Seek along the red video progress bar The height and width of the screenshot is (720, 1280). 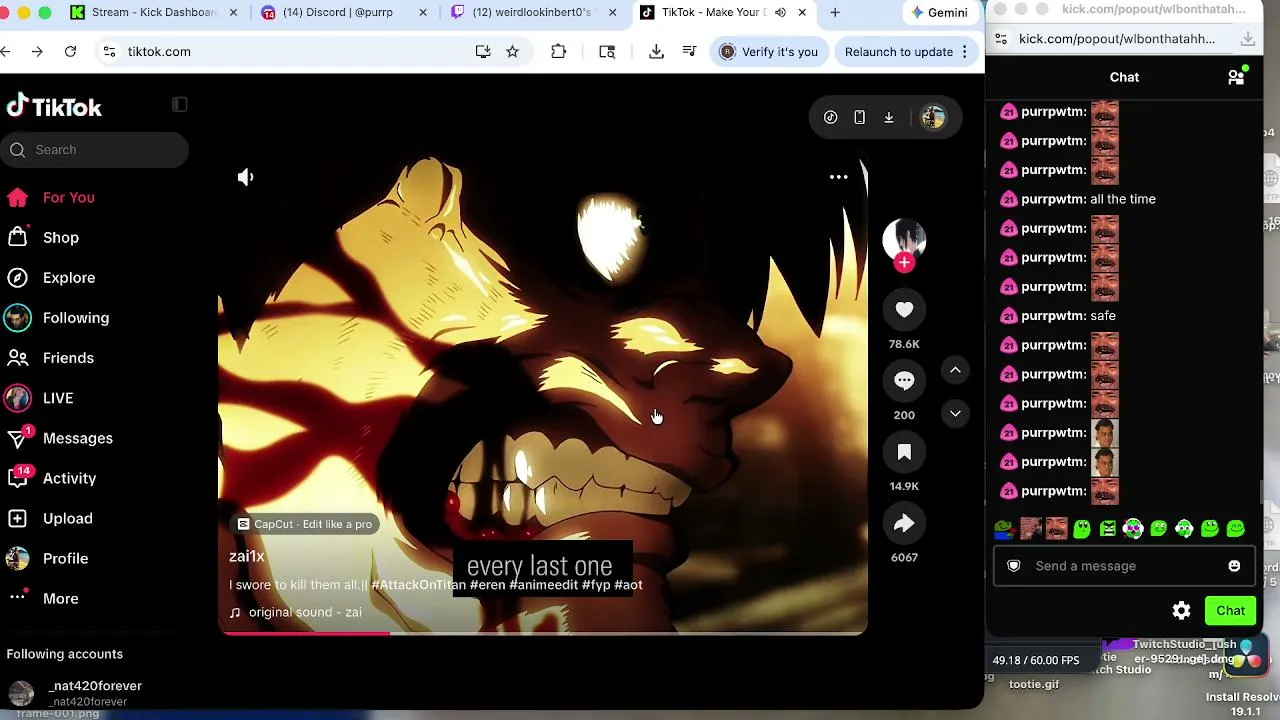click(x=543, y=632)
